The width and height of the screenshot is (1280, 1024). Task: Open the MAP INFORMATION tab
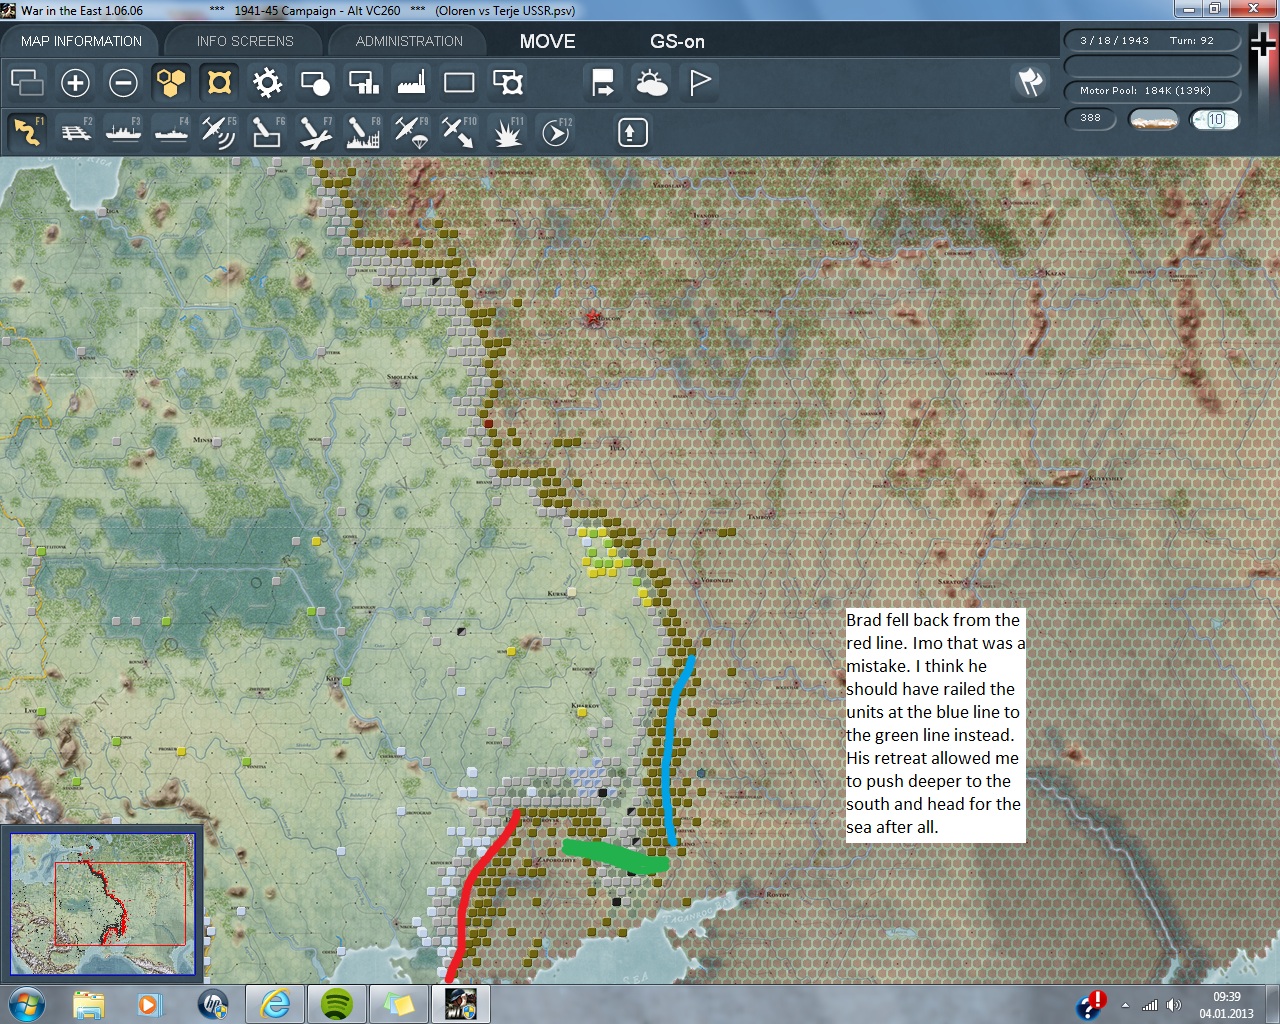(81, 41)
